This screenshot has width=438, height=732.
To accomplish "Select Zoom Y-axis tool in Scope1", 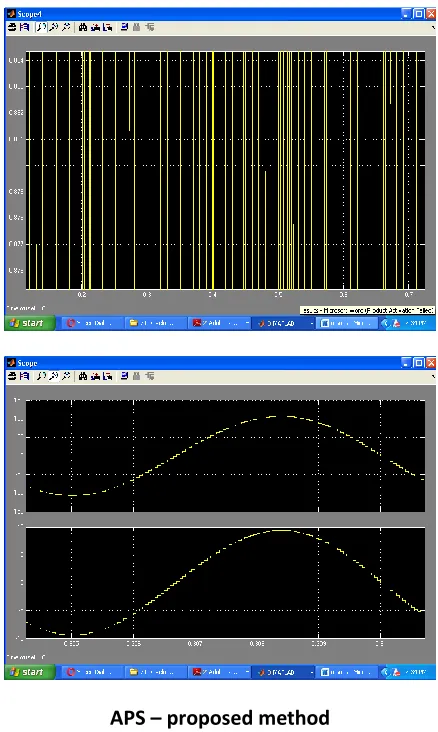I will [x=66, y=27].
